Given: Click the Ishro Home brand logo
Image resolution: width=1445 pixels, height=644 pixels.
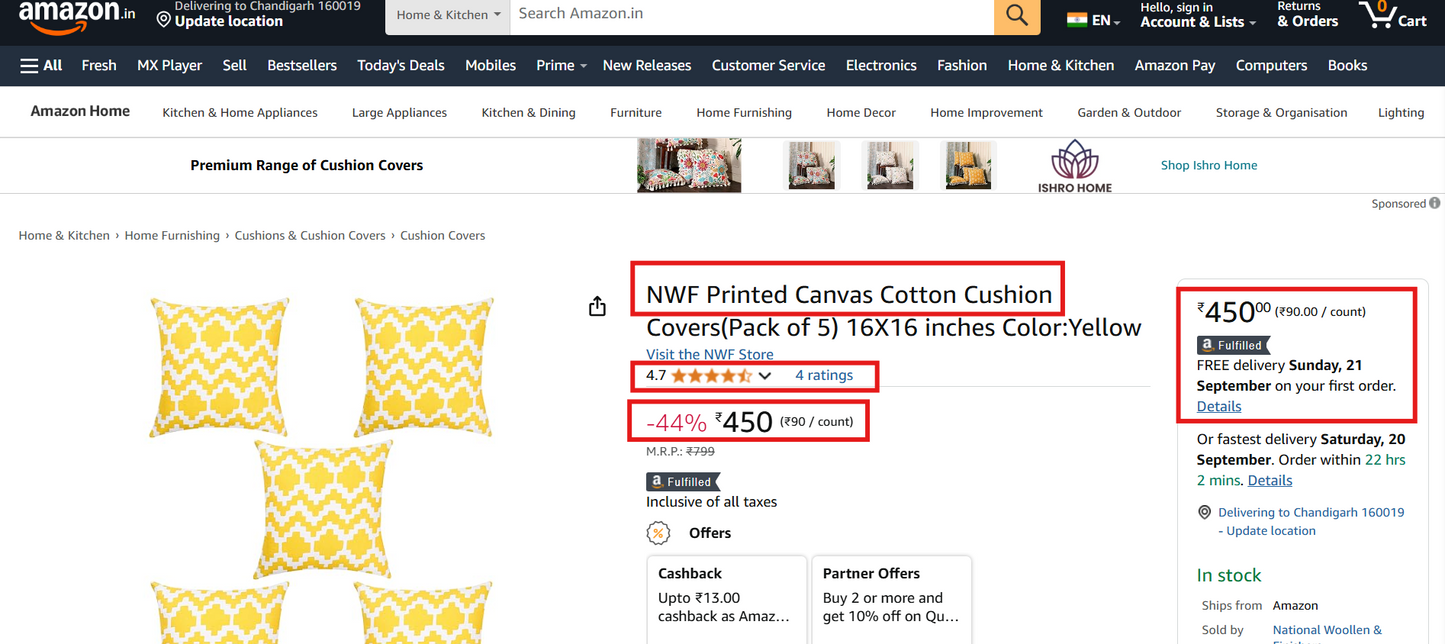Looking at the screenshot, I should (1074, 166).
